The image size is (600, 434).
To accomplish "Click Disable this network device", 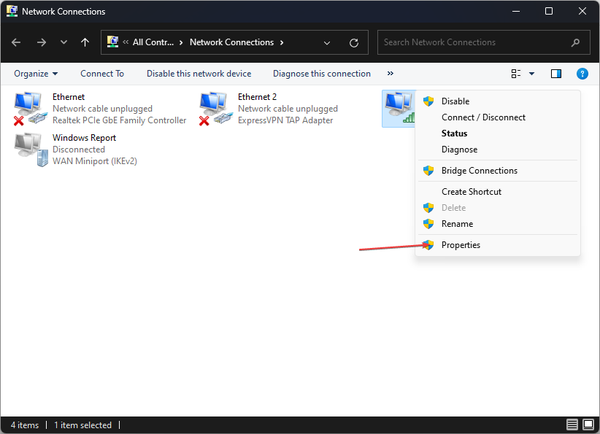I will [199, 73].
